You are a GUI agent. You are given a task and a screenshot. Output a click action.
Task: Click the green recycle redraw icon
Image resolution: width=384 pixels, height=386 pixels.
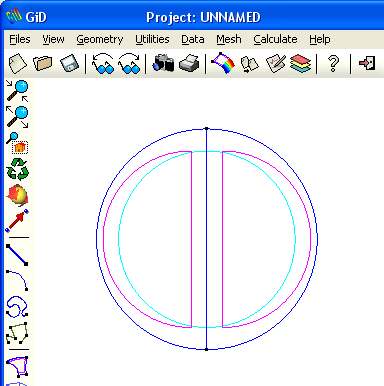pyautogui.click(x=18, y=169)
